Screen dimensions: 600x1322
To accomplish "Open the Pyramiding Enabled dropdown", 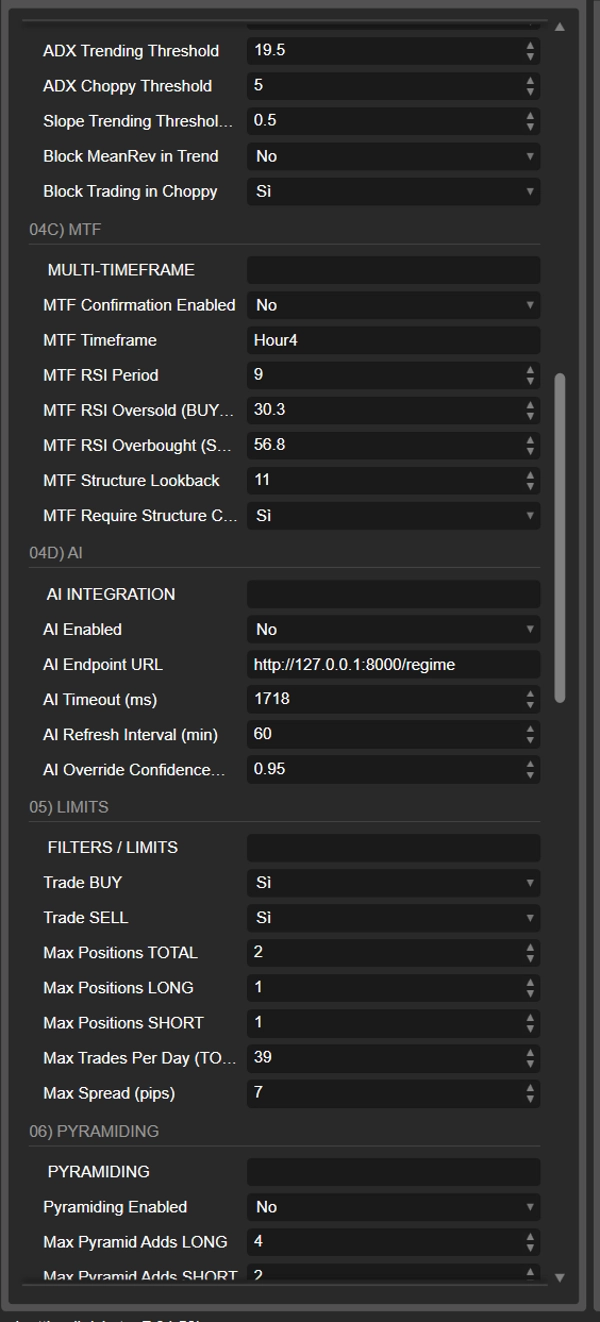I will click(392, 1207).
